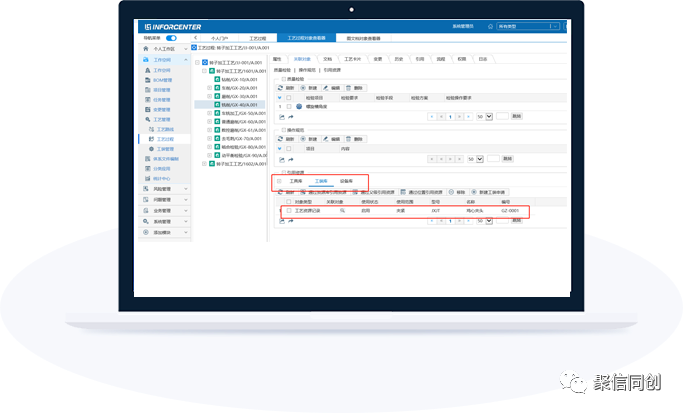
Task: Open the type dropdown in header
Action: [x=528, y=27]
